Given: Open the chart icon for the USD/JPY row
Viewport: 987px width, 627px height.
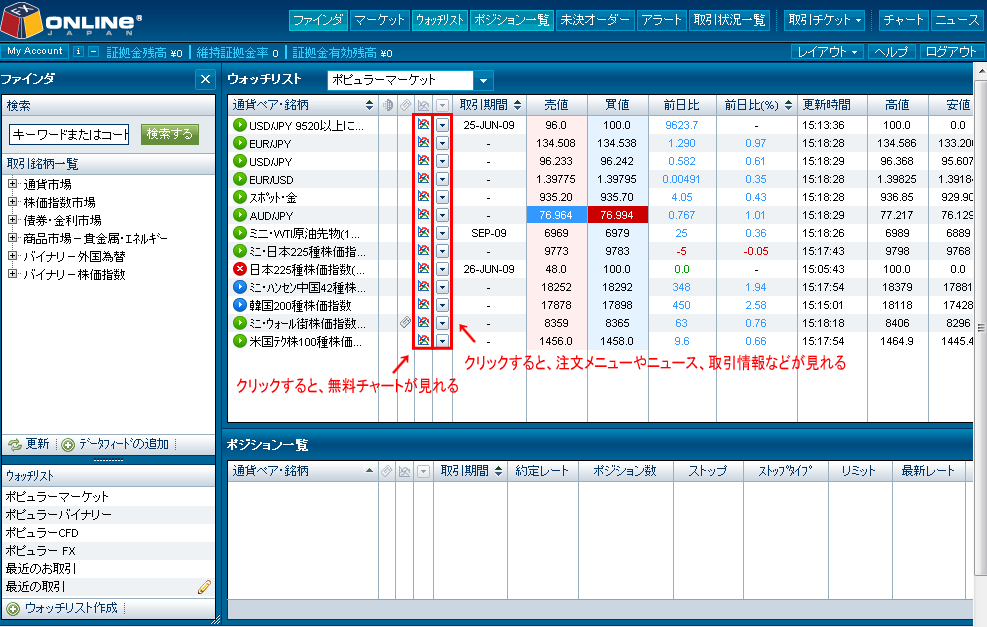Looking at the screenshot, I should click(x=424, y=161).
